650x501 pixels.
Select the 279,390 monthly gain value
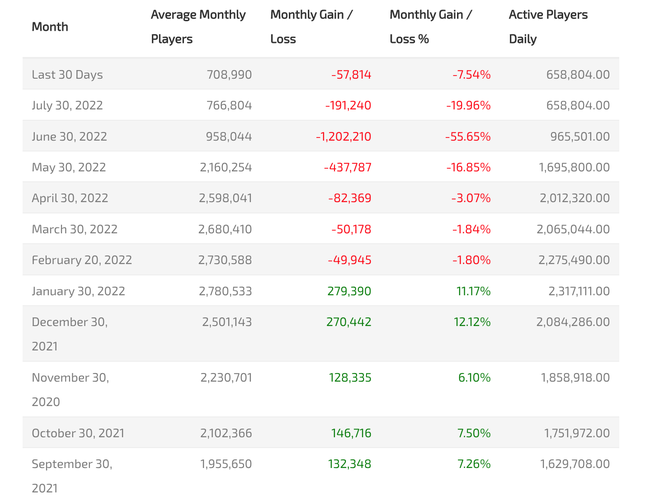tap(349, 292)
